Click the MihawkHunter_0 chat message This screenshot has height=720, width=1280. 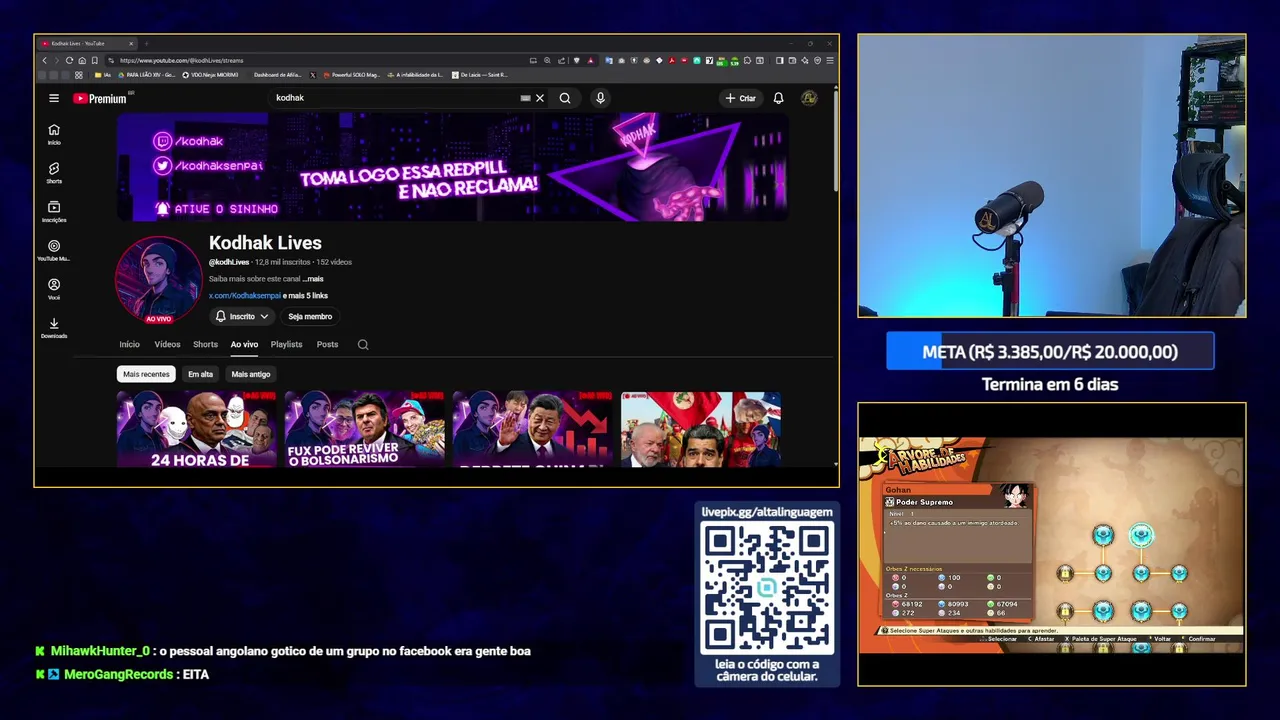(x=283, y=651)
